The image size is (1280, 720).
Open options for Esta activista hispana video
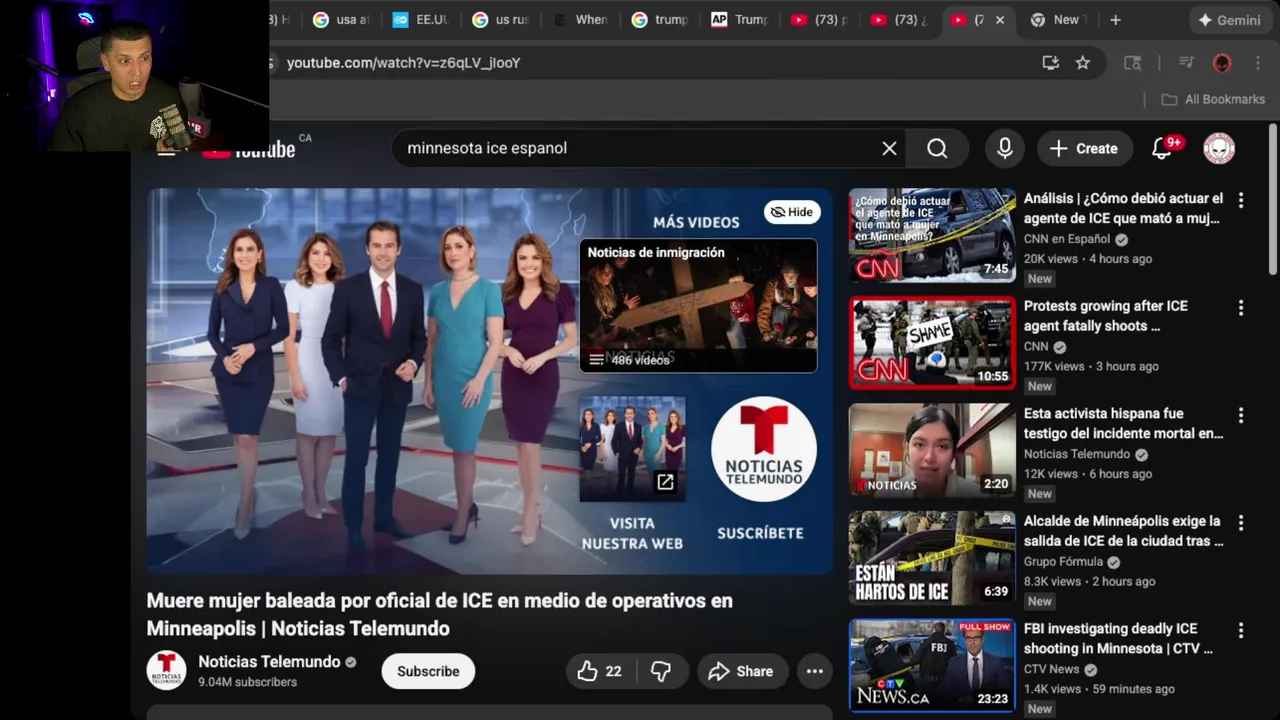tap(1241, 415)
